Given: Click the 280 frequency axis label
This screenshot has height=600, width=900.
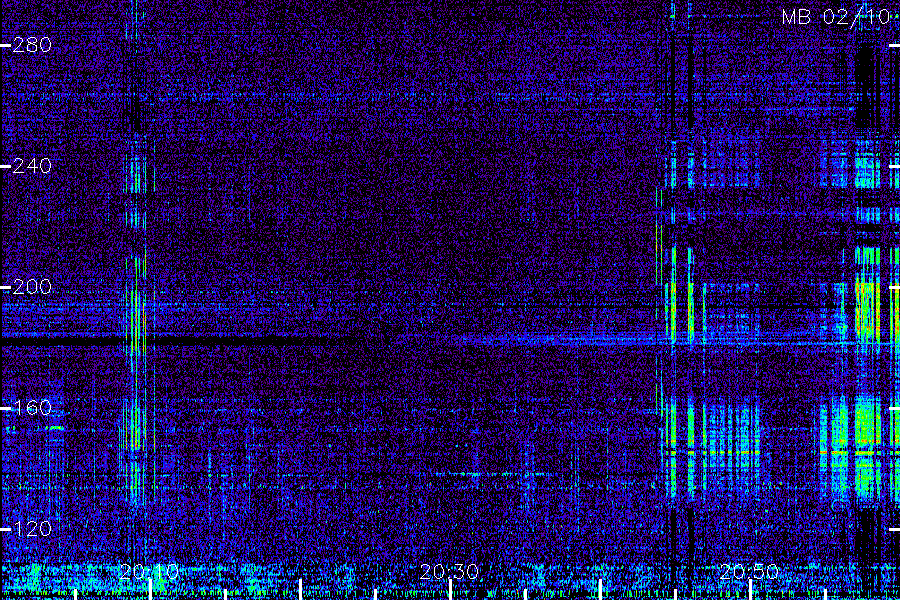Looking at the screenshot, I should coord(32,45).
